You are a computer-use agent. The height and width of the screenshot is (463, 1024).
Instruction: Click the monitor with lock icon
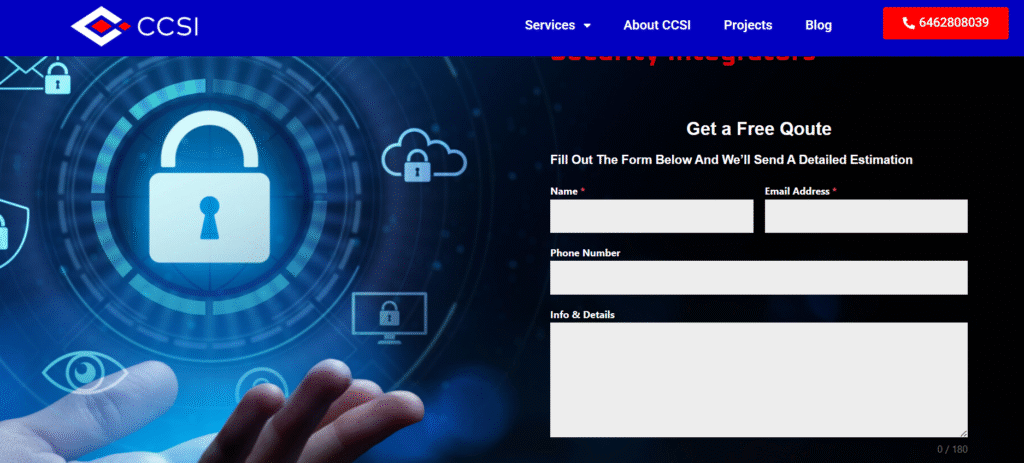[x=389, y=314]
